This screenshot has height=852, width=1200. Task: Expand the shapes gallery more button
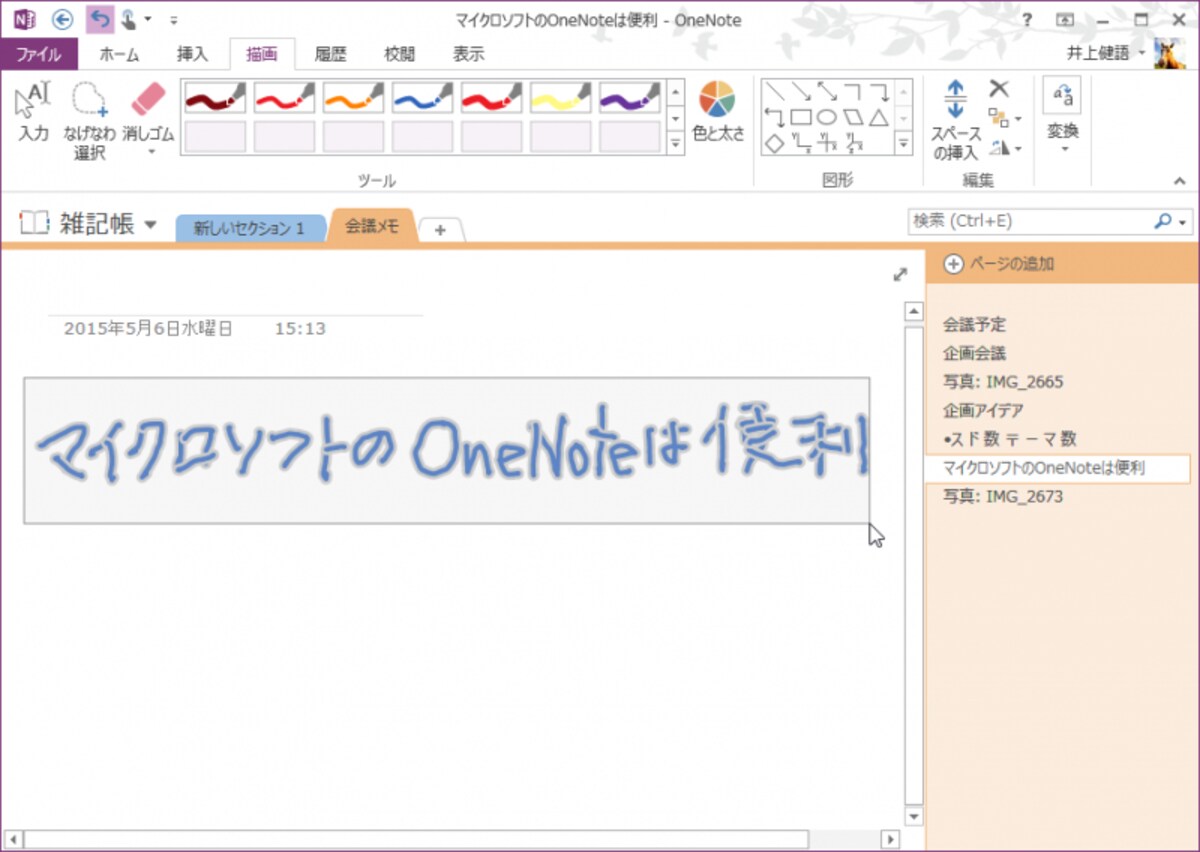904,143
